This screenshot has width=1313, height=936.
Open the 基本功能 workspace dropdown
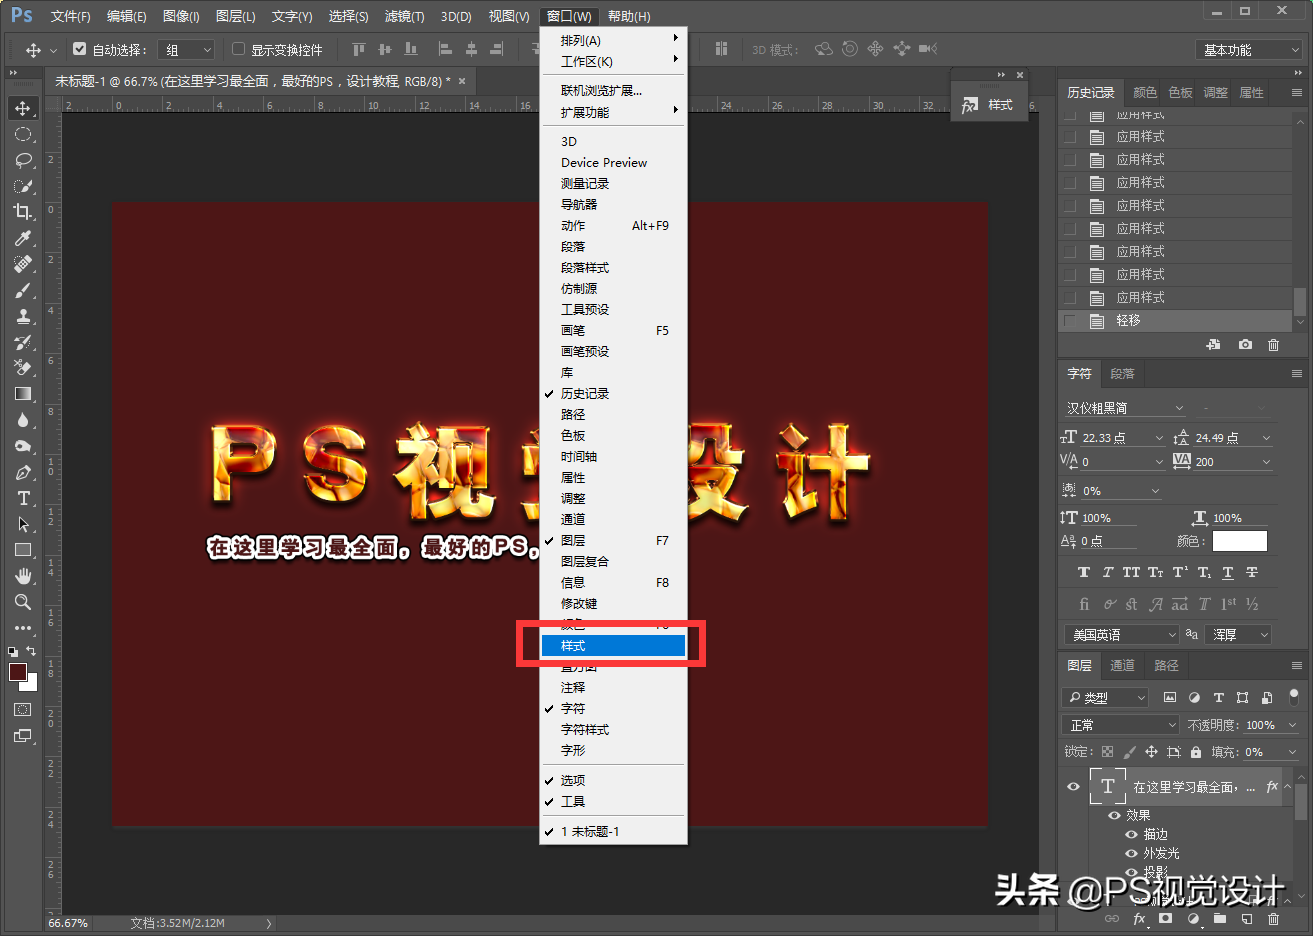tap(1250, 49)
